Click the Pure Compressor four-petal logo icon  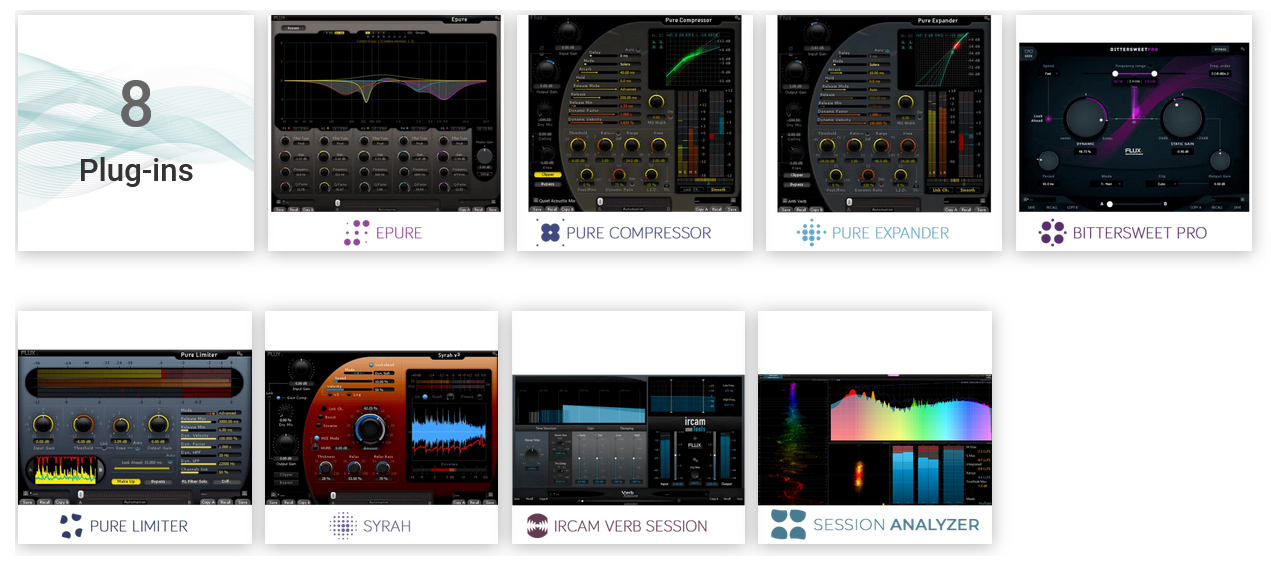click(549, 233)
